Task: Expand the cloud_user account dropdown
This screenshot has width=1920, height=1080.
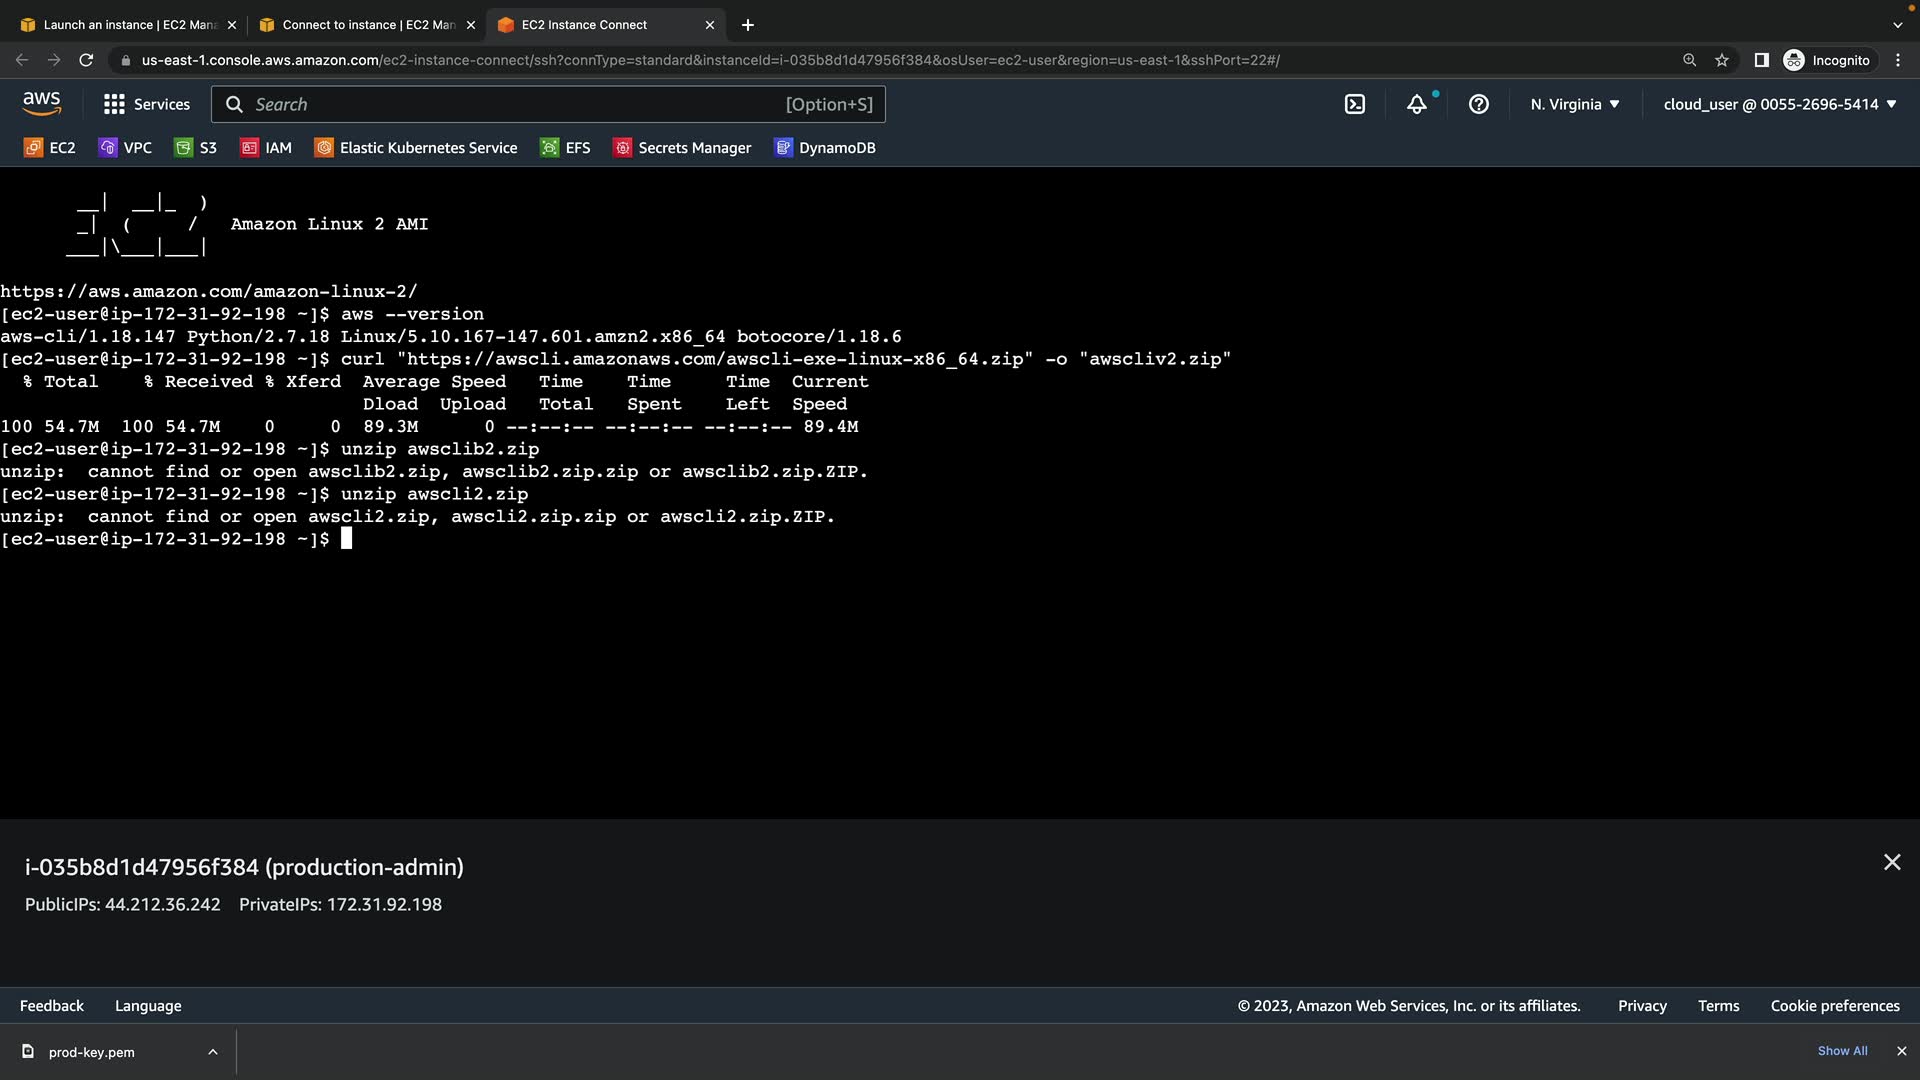Action: tap(1779, 104)
